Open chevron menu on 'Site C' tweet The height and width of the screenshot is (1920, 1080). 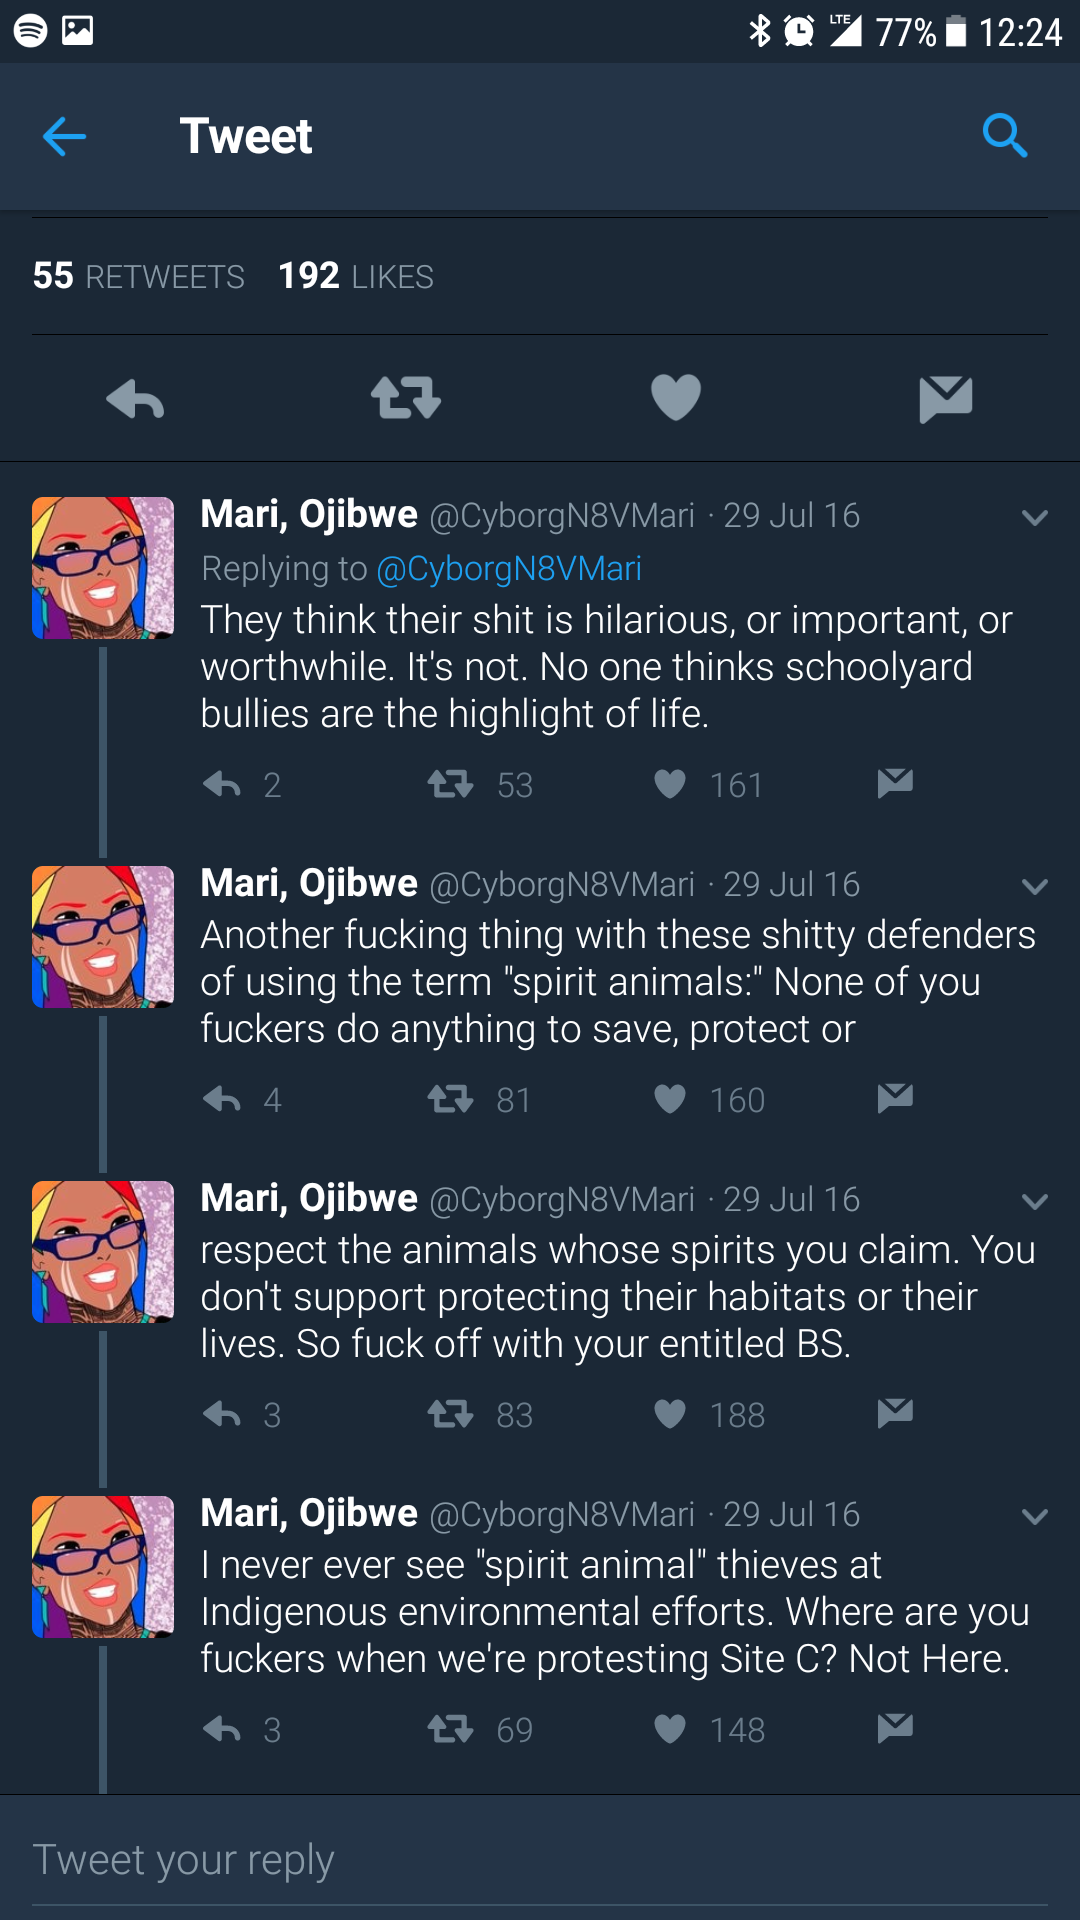(1035, 1516)
